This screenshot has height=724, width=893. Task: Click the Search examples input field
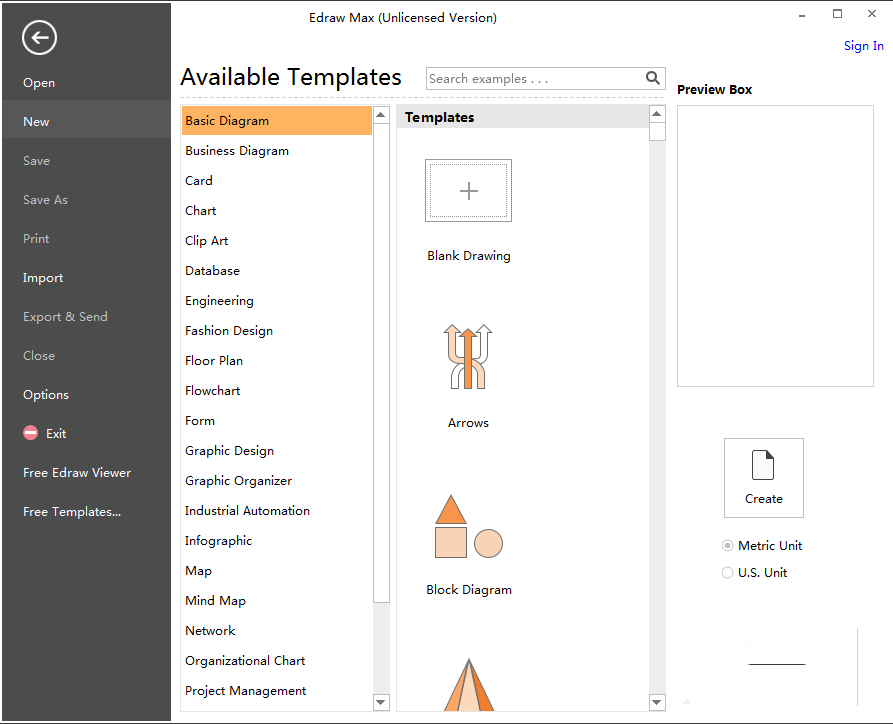pos(535,79)
